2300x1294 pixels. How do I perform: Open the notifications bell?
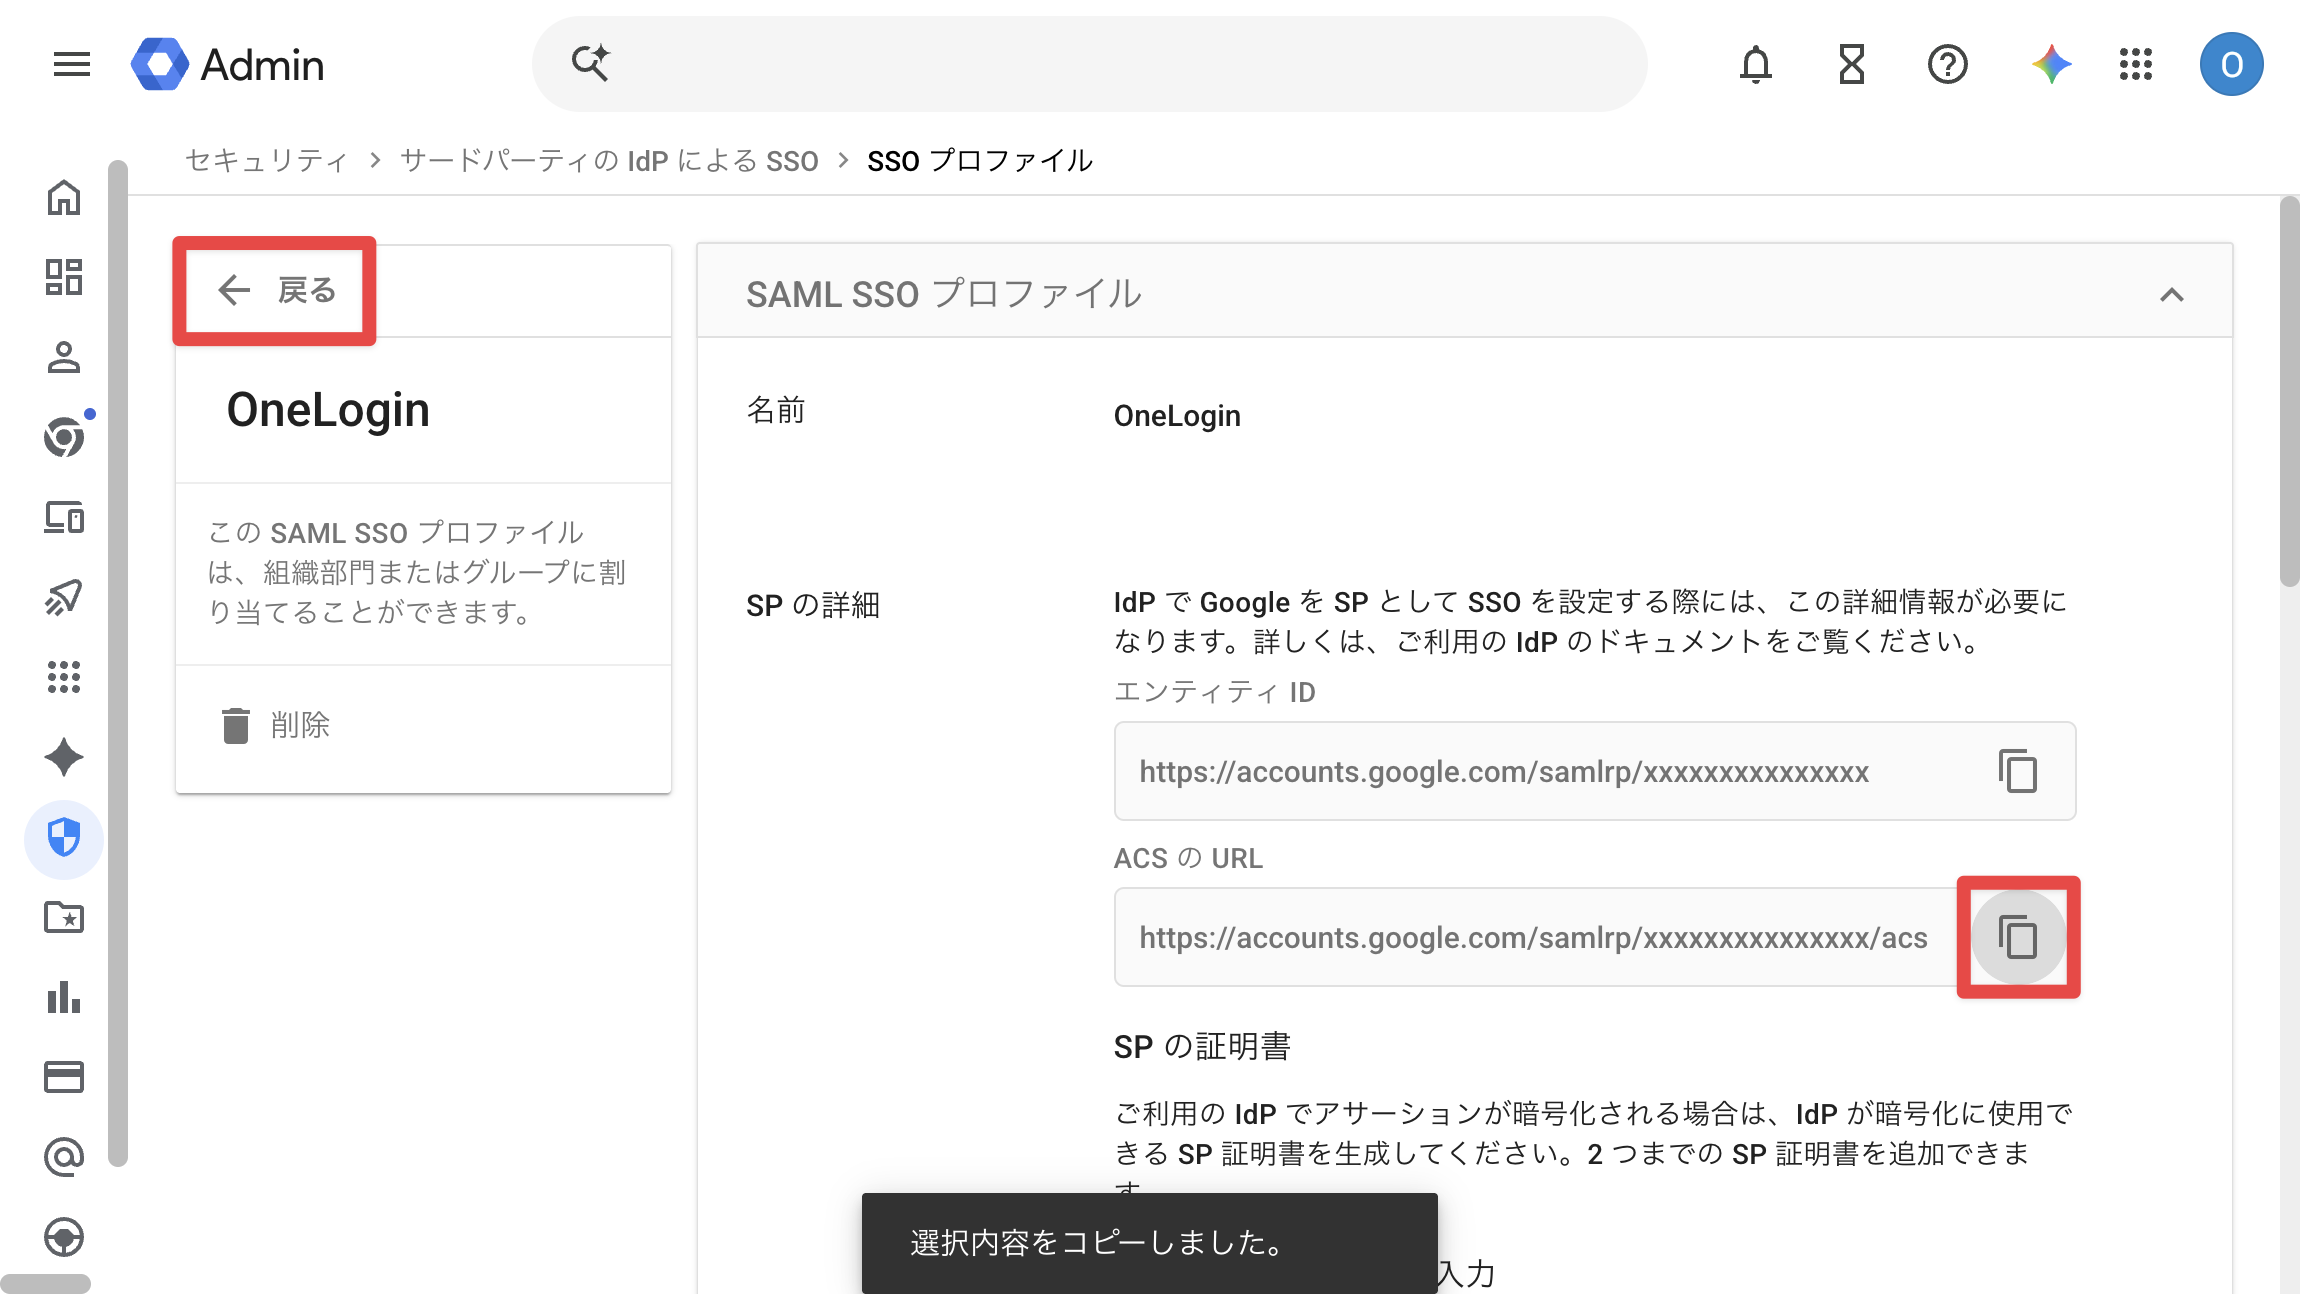[1755, 65]
